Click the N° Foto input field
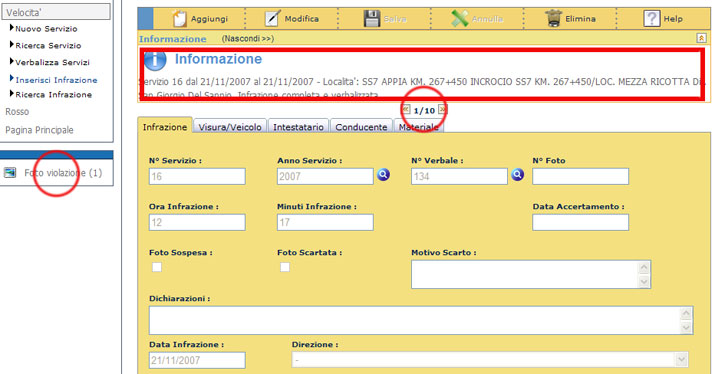Image resolution: width=715 pixels, height=374 pixels. coord(580,177)
